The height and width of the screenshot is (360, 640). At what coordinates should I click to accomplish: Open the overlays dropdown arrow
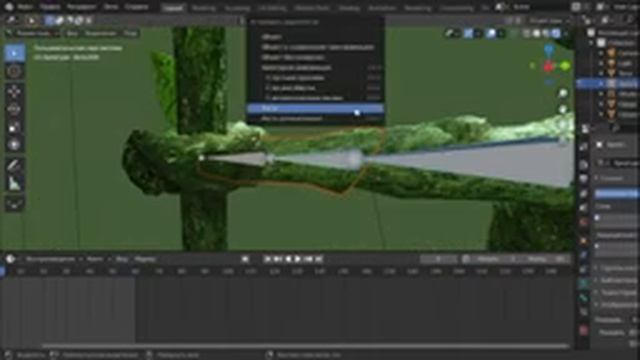501,33
